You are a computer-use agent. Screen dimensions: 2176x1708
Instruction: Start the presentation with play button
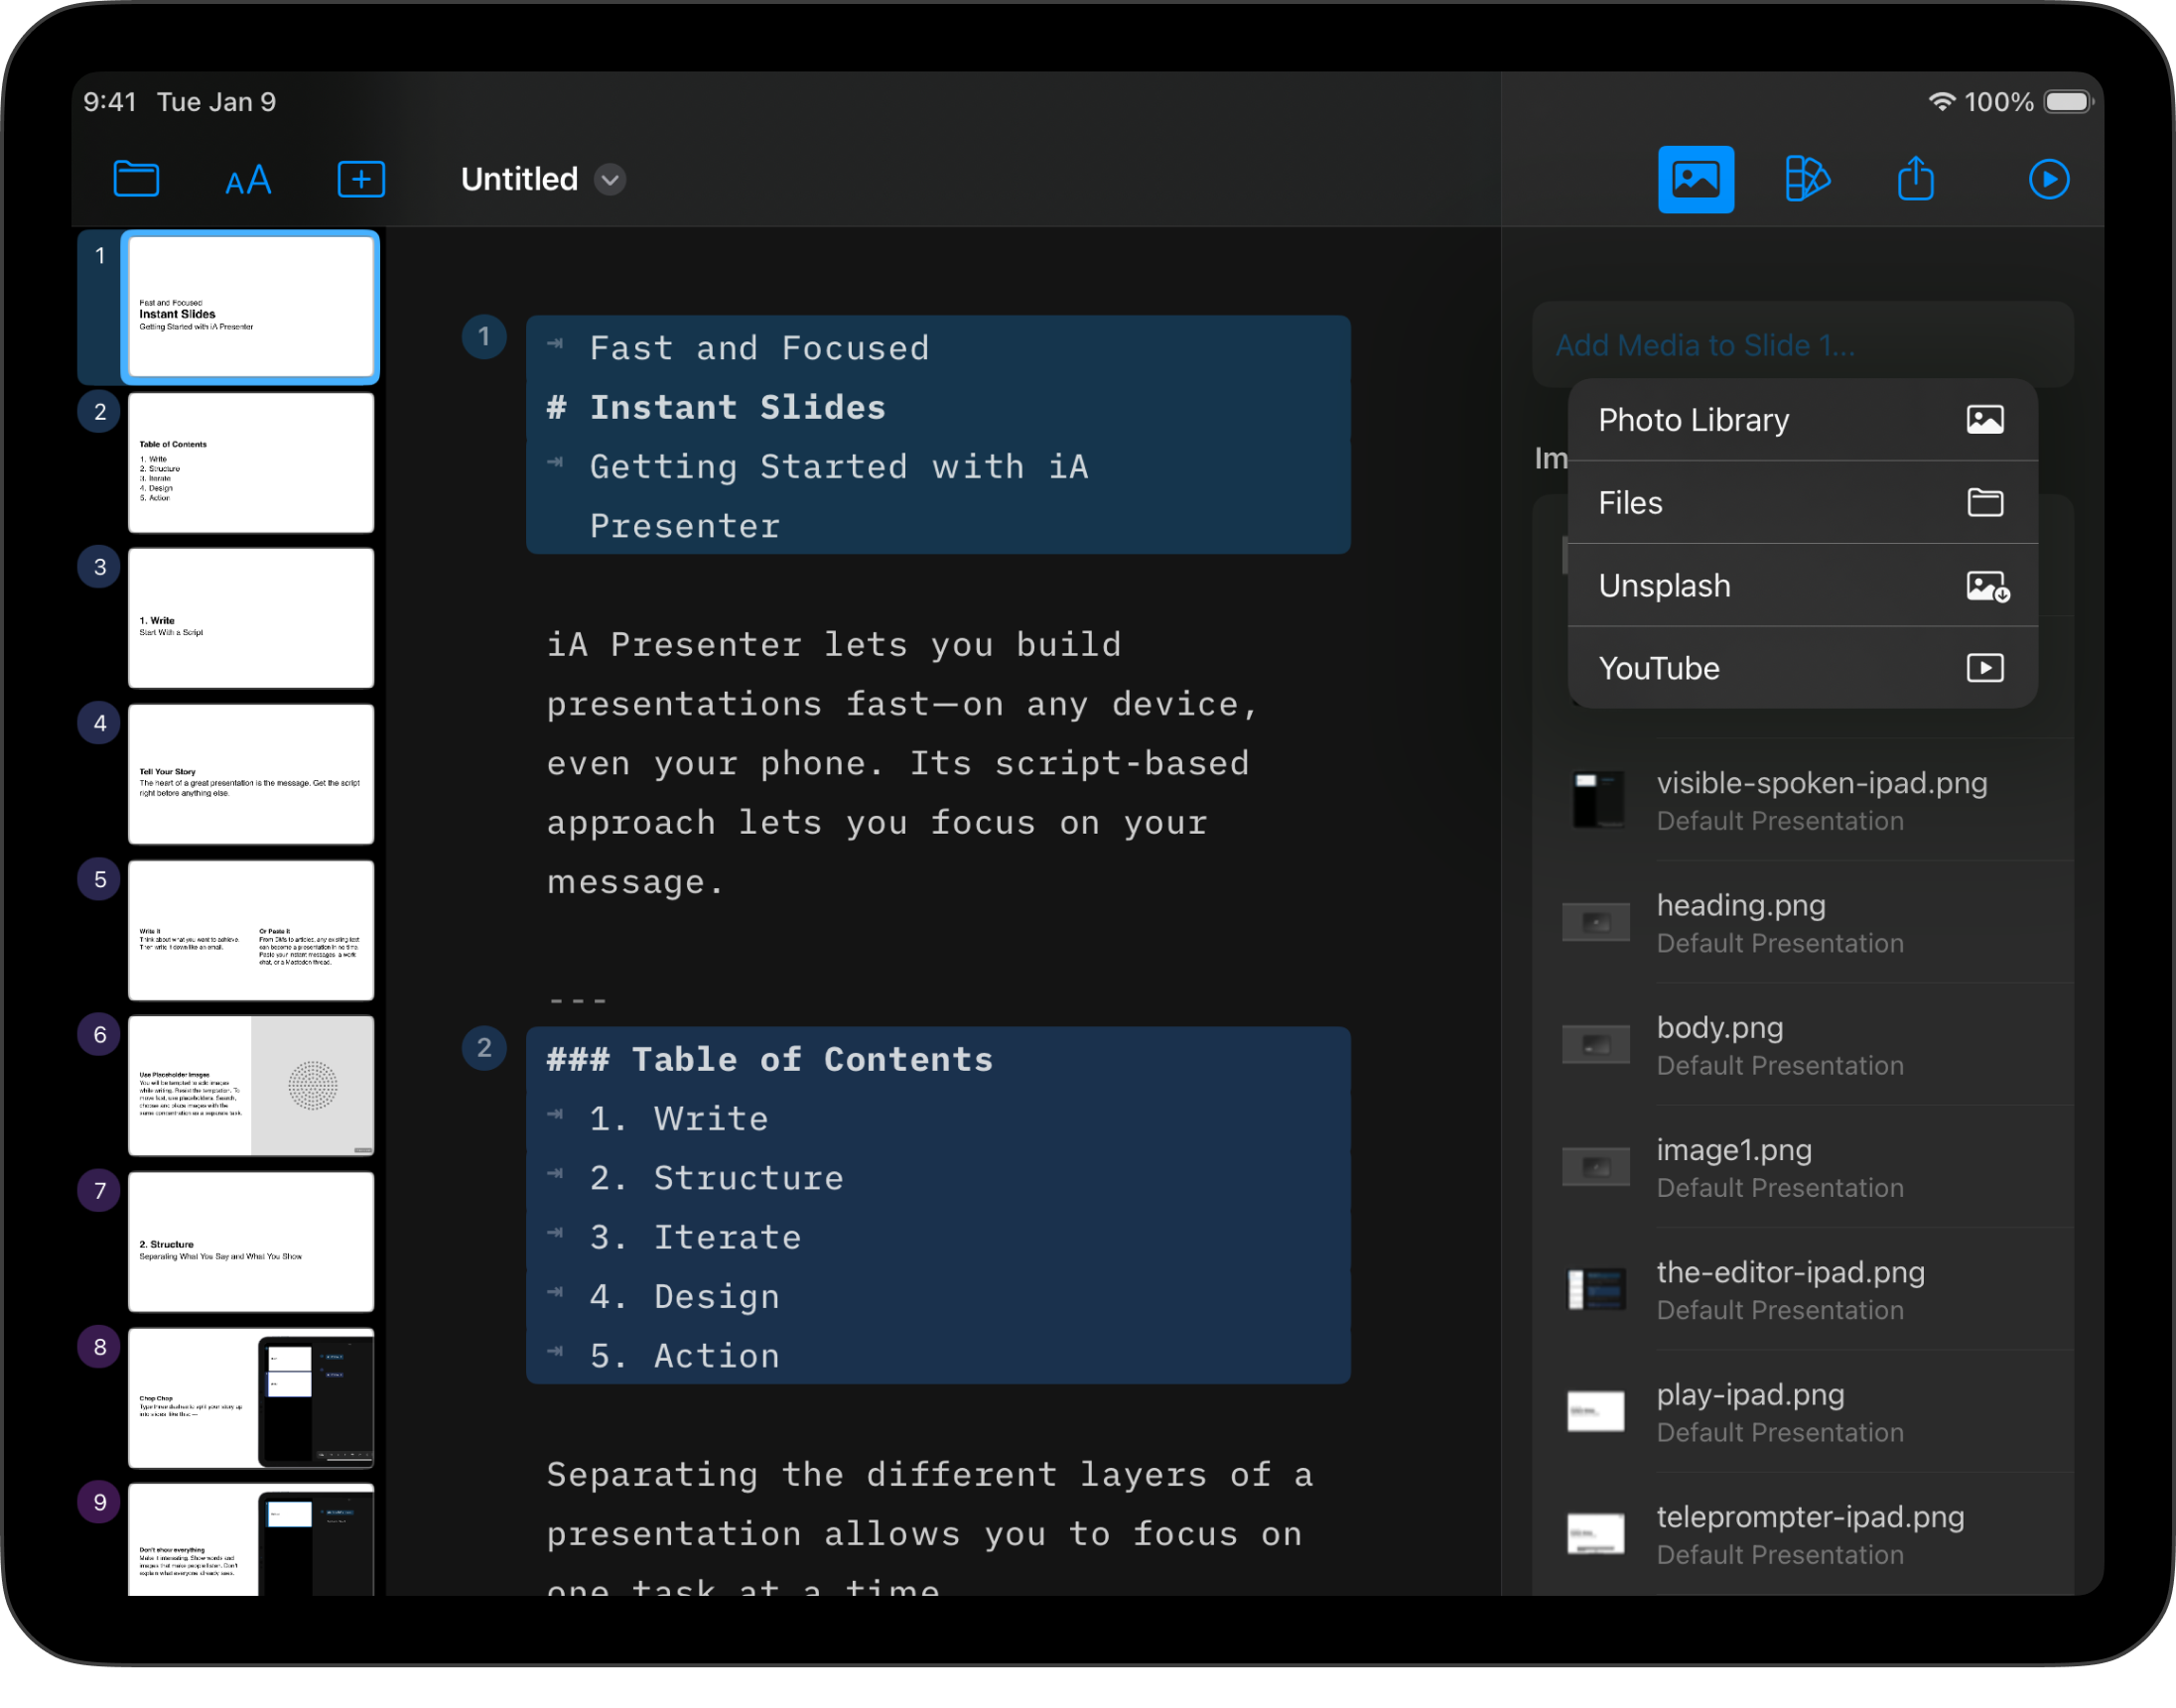pos(2048,180)
